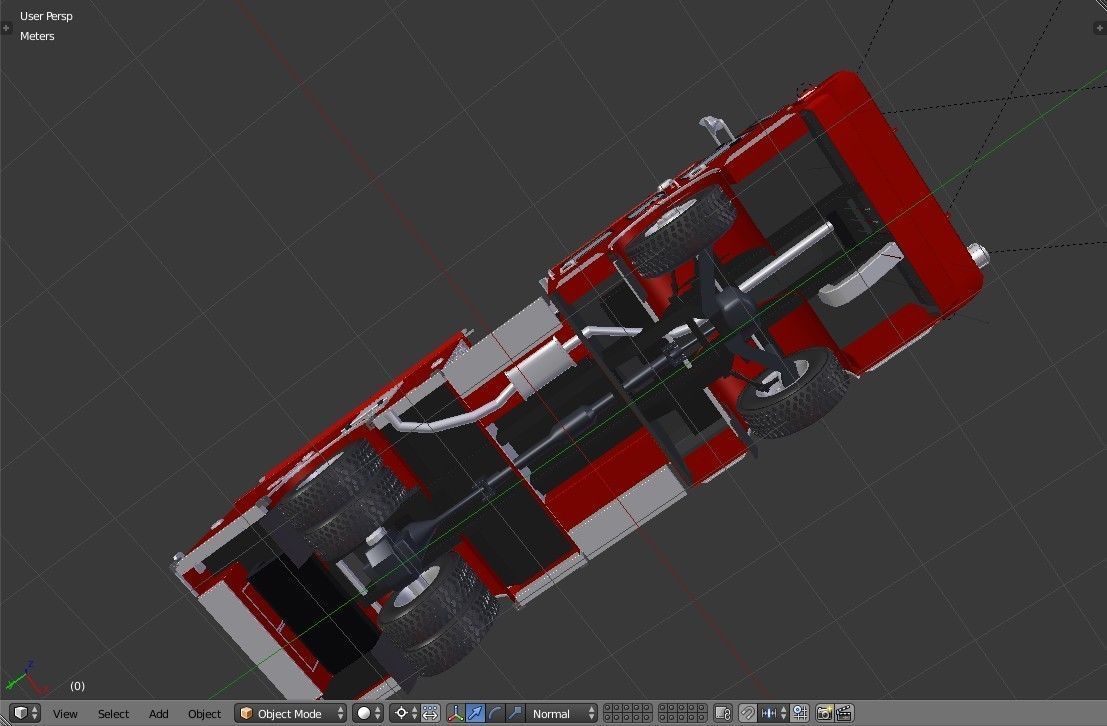
Task: Select the translate manipulator arrow icon
Action: (x=475, y=713)
